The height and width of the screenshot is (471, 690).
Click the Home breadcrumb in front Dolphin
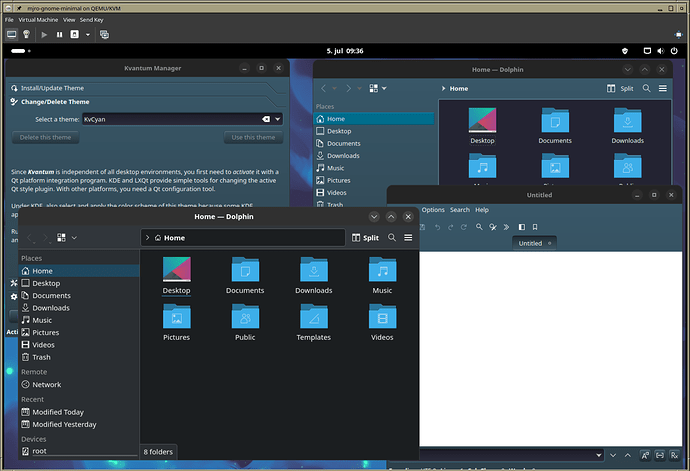[170, 238]
